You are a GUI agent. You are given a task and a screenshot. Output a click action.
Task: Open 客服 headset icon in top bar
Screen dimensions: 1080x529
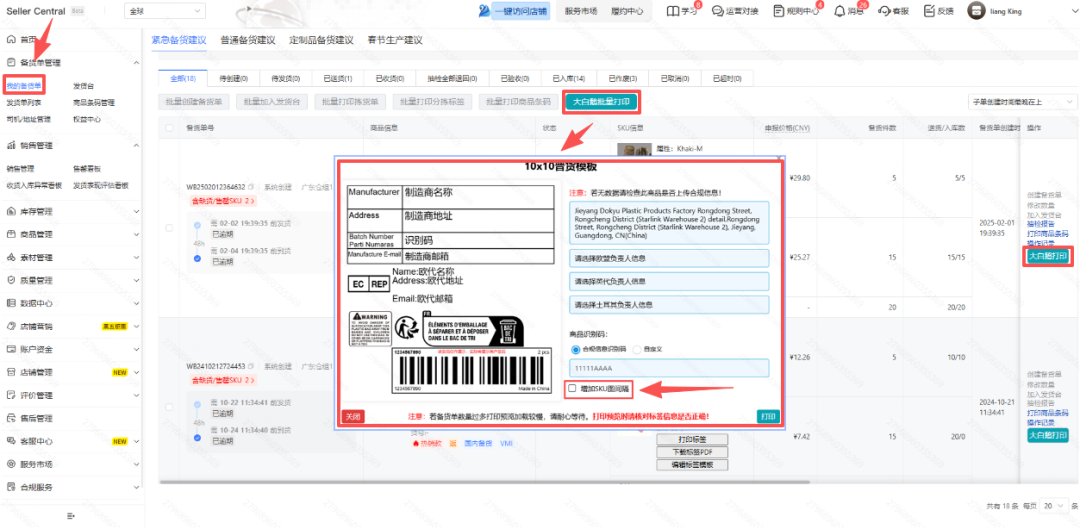point(884,11)
